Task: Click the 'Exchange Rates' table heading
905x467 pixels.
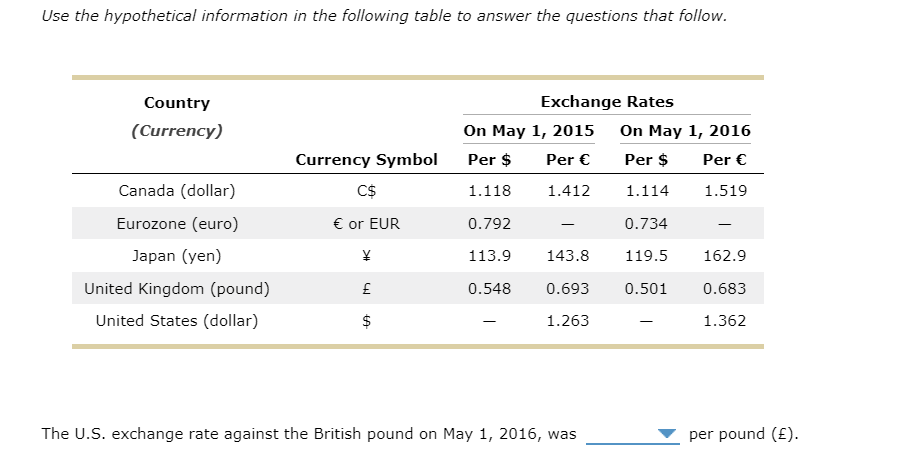Action: pos(607,102)
